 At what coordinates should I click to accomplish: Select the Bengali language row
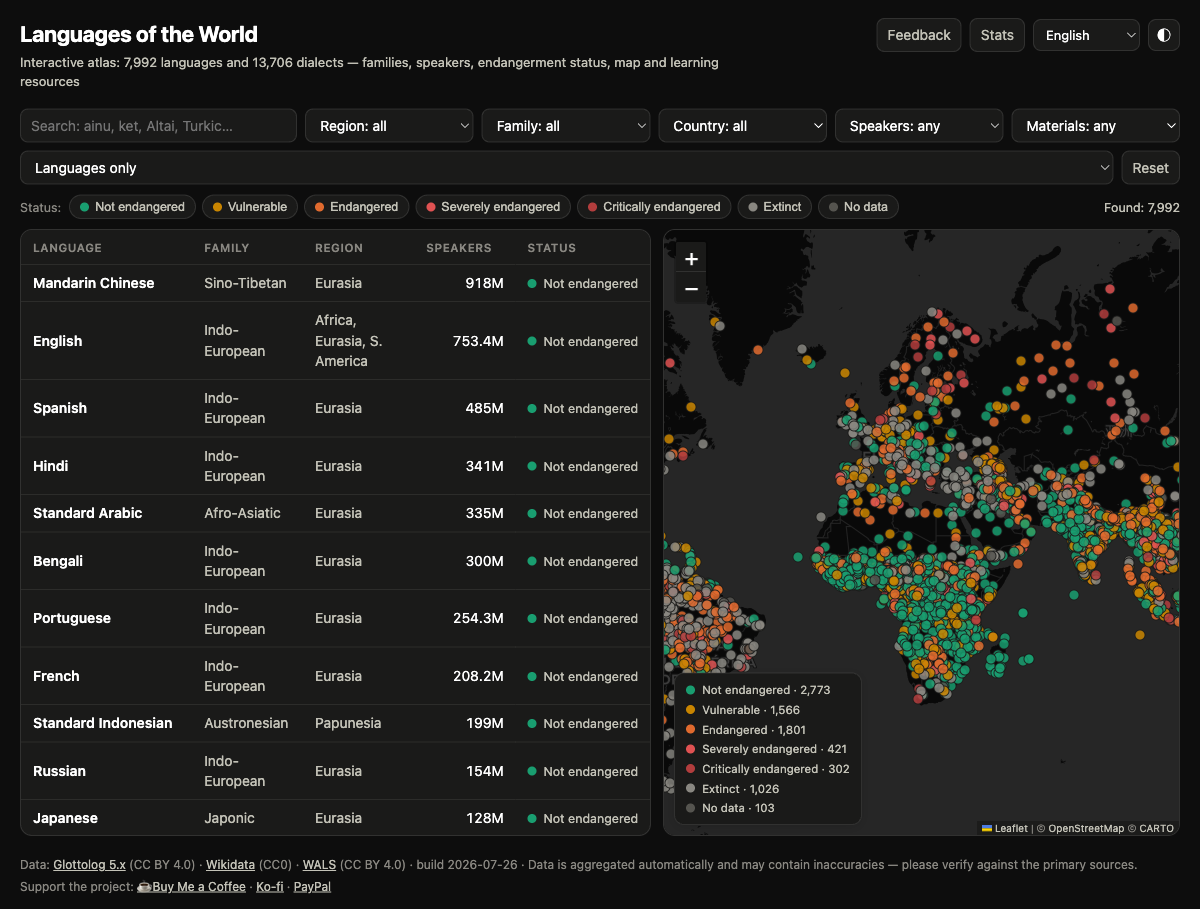(x=335, y=561)
